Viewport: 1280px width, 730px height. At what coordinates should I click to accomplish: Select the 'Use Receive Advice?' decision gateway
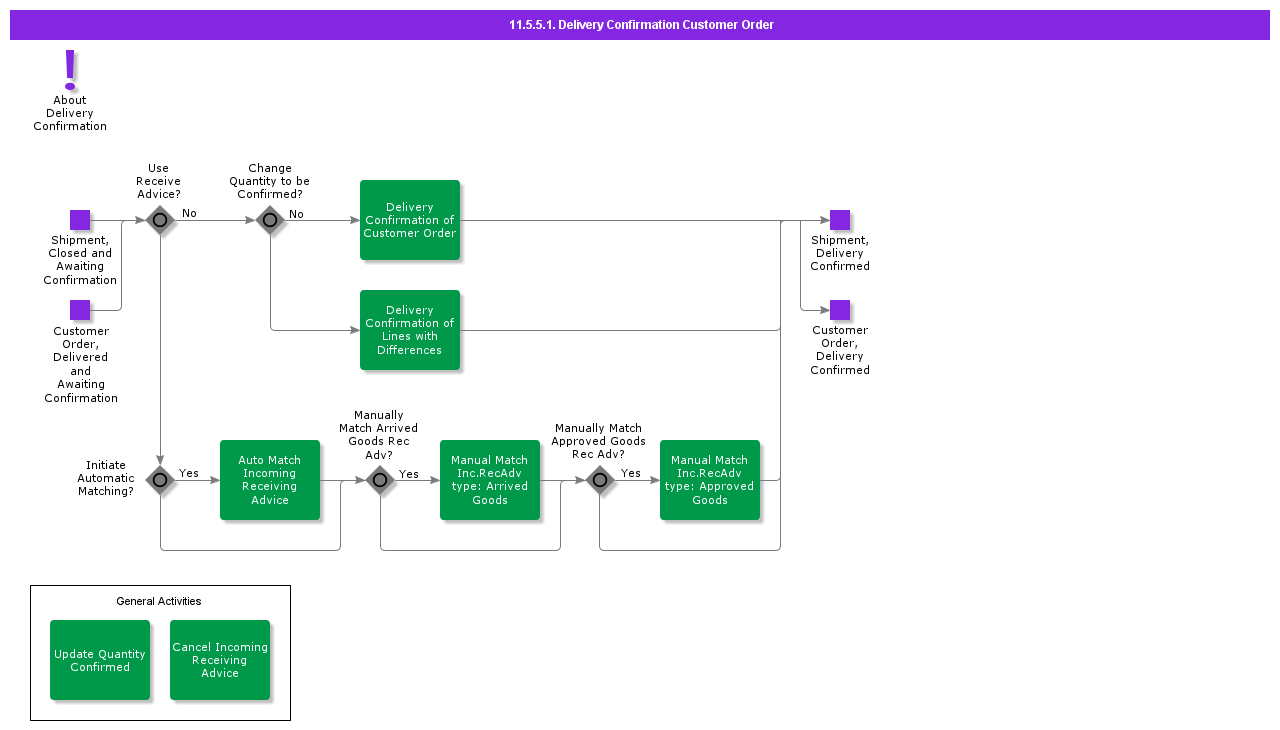tap(160, 220)
